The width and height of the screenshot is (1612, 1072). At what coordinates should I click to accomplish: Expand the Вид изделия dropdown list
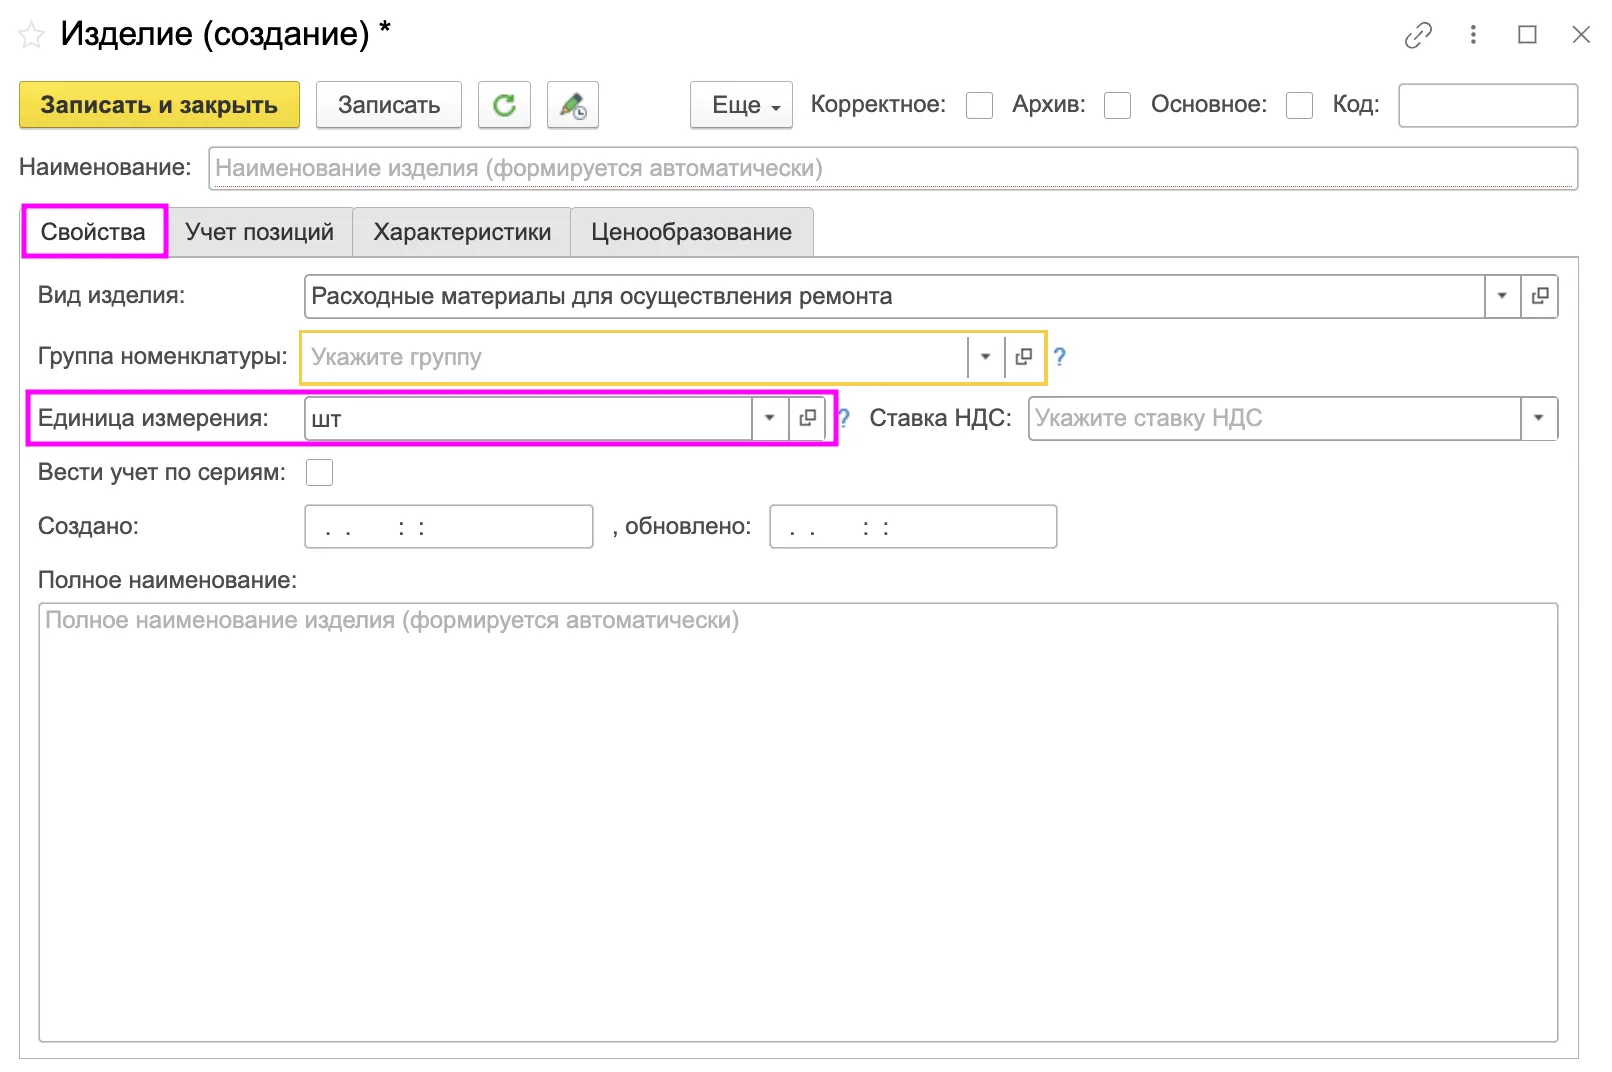(x=1502, y=296)
